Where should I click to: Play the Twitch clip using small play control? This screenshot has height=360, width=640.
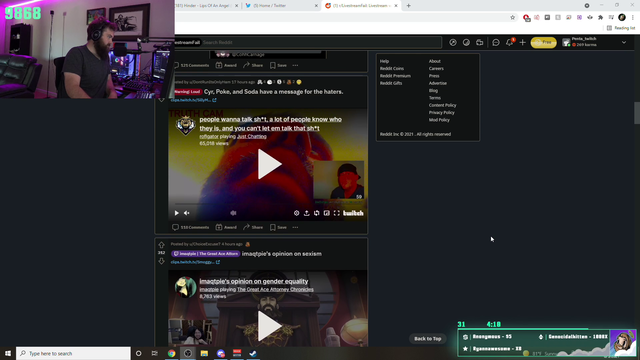pyautogui.click(x=176, y=213)
